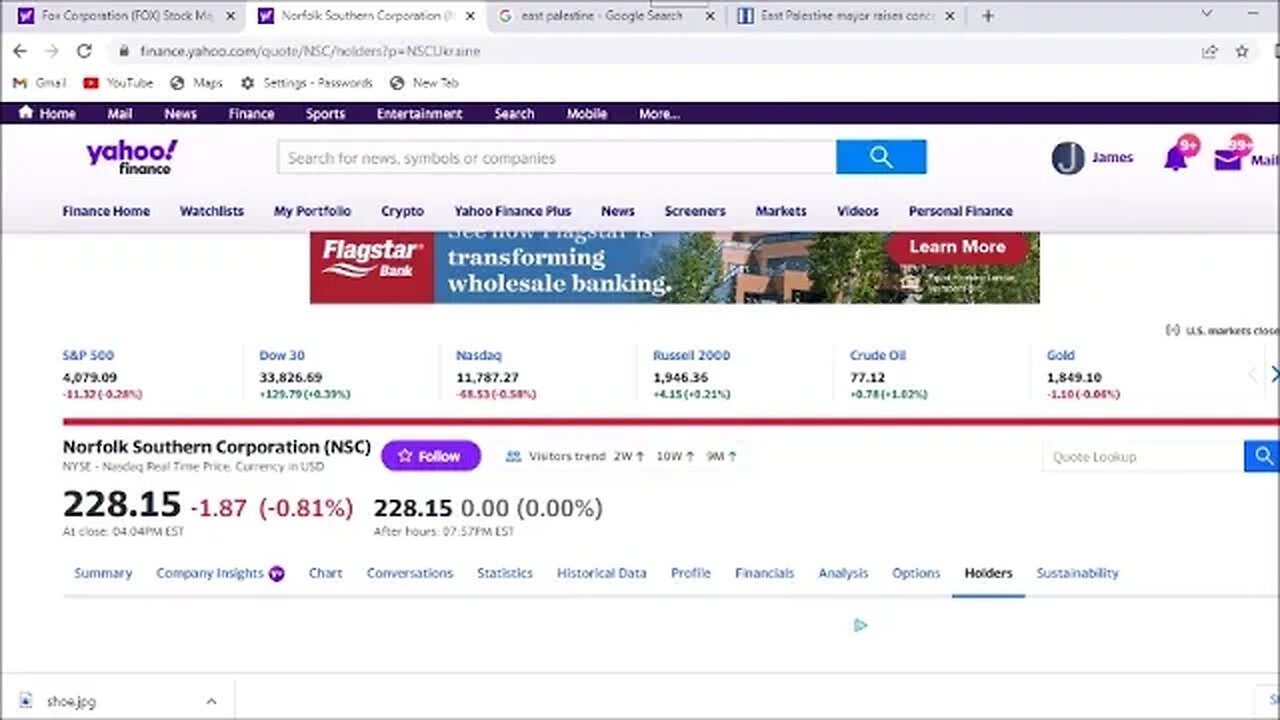Open New Tab bookmark
The height and width of the screenshot is (720, 1280).
pyautogui.click(x=424, y=83)
